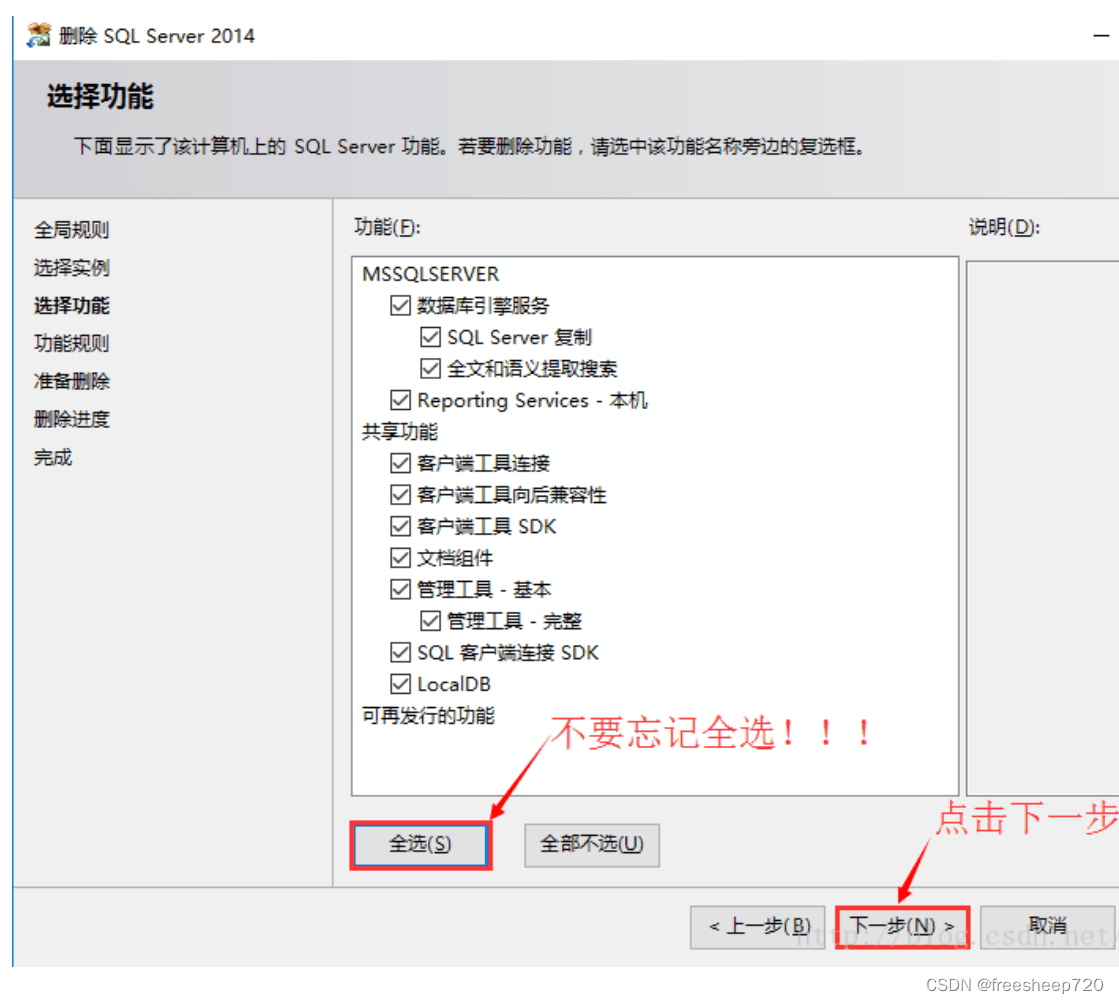Open the 删除进度 step in sidebar
This screenshot has height=1003, width=1119.
tap(71, 419)
